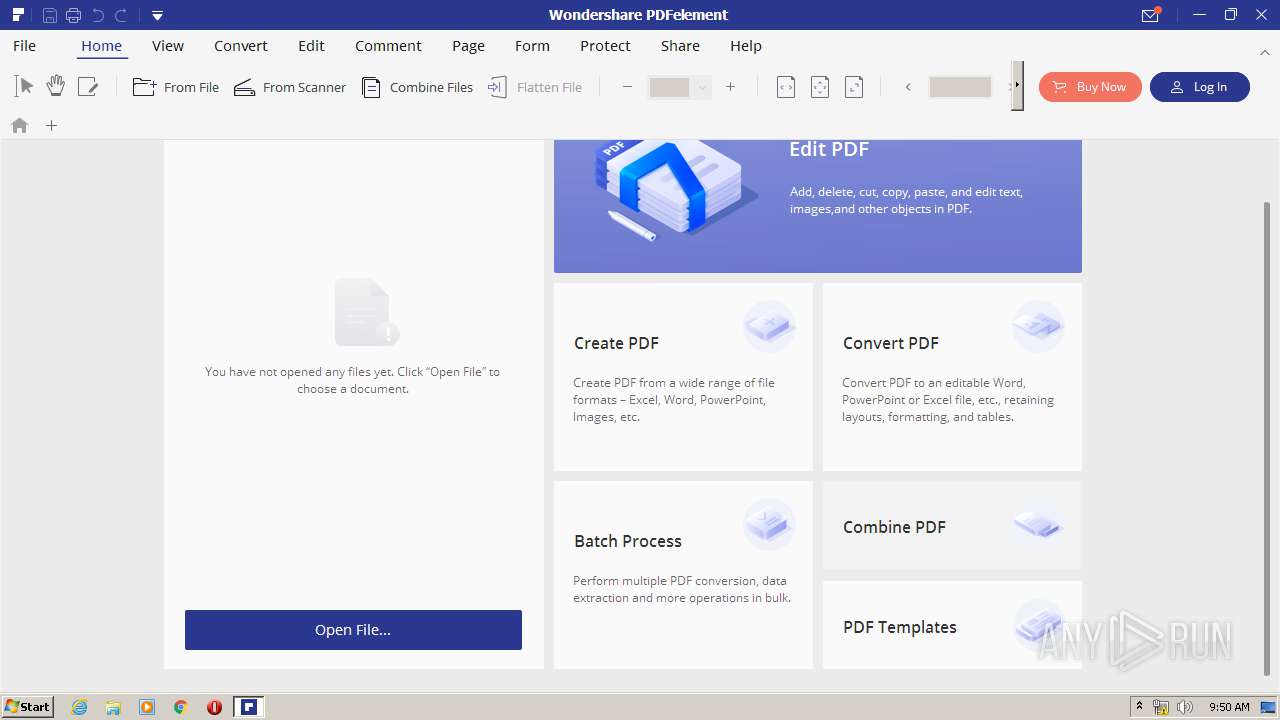The width and height of the screenshot is (1280, 720).
Task: Open the Help menu
Action: (x=746, y=46)
